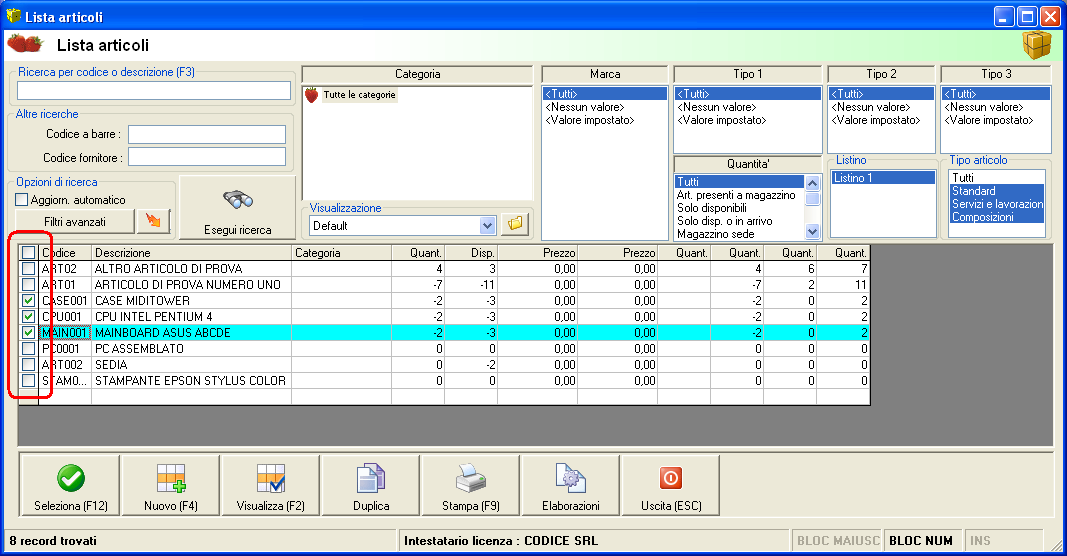Viewport: 1067px width, 556px height.
Task: Select Servizi e lavorazioni article type
Action: pyautogui.click(x=997, y=204)
